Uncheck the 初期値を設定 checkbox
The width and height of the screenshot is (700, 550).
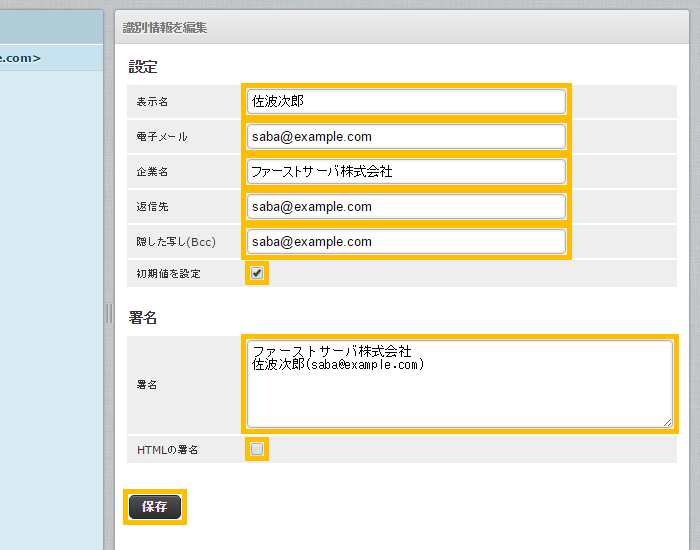257,273
